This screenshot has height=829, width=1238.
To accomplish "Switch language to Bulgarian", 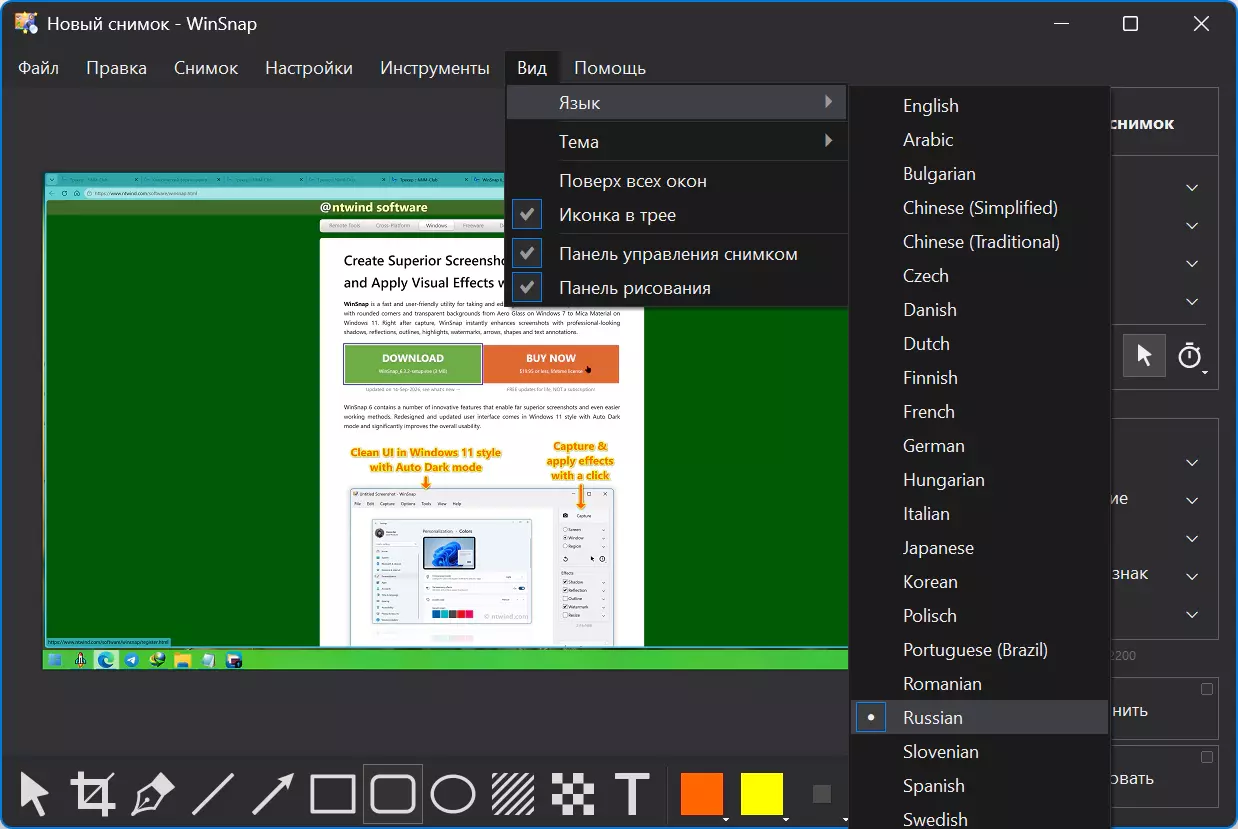I will point(980,174).
